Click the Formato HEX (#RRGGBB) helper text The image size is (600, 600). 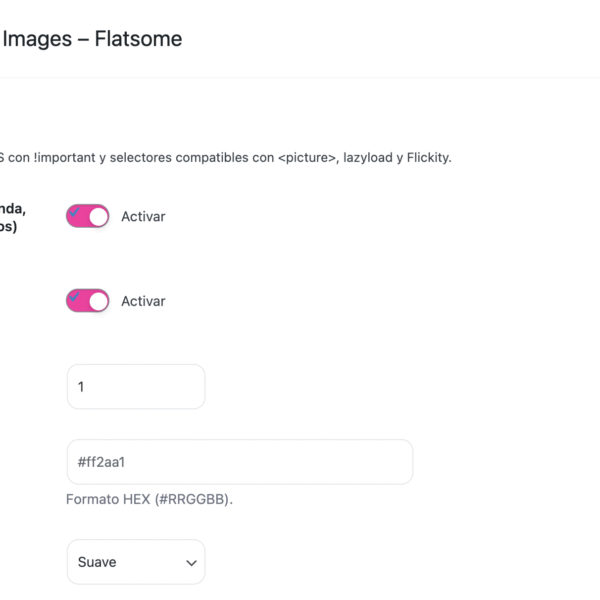pyautogui.click(x=149, y=499)
